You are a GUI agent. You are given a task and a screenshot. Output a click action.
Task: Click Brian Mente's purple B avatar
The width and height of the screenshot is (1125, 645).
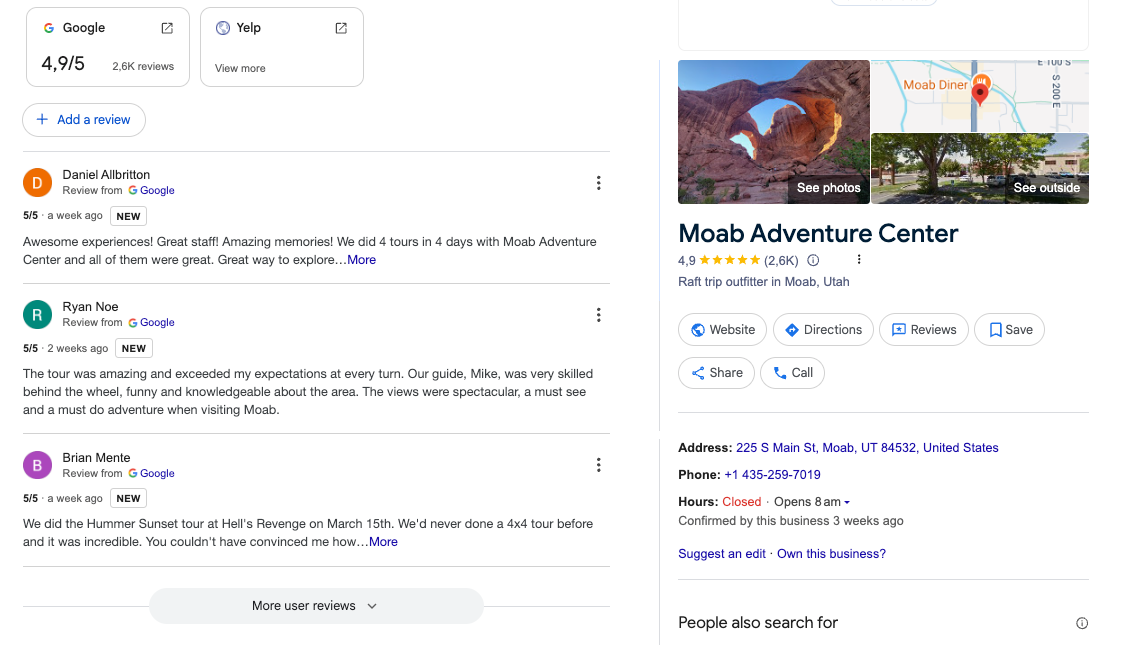37,465
